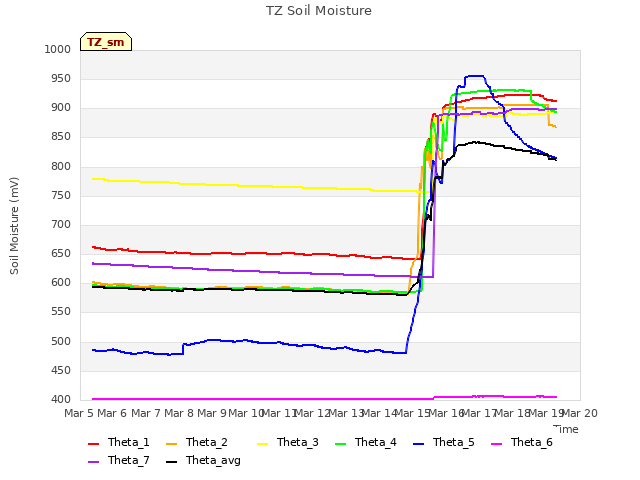640x480 pixels.
Task: Click the 800 y-axis tick label
Action: pos(61,166)
